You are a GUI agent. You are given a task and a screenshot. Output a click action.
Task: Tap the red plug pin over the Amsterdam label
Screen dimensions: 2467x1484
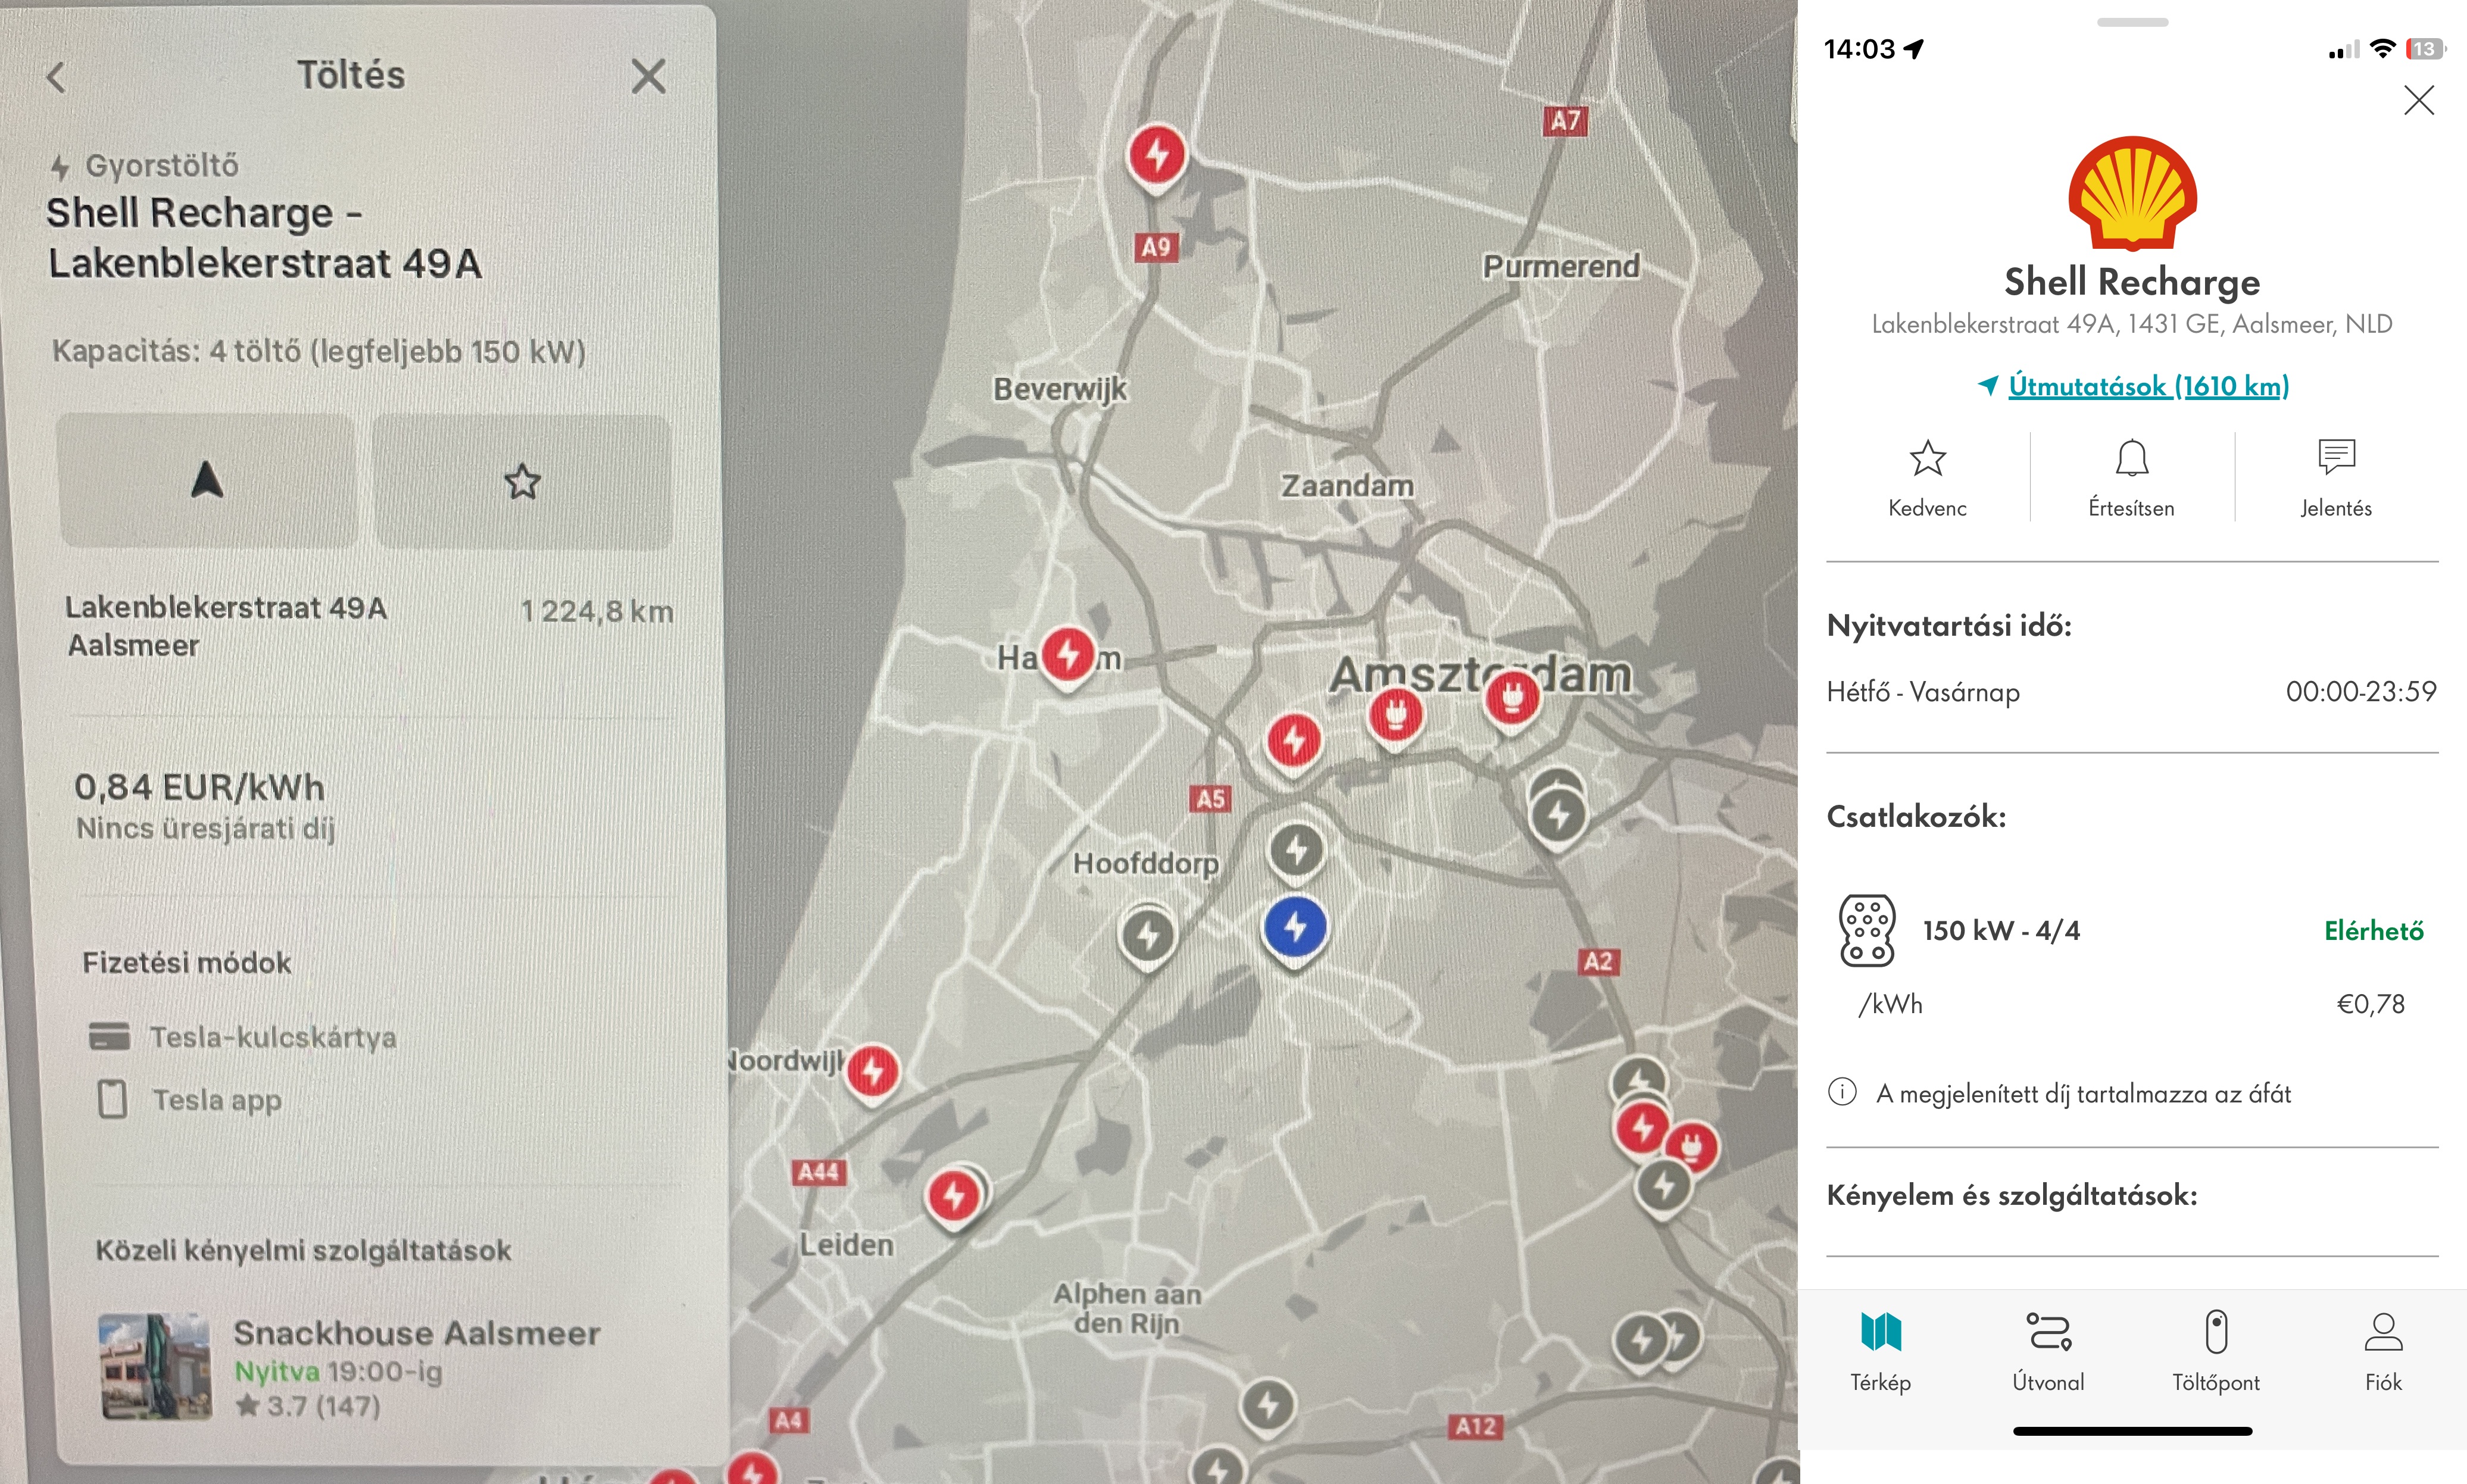(x=1512, y=698)
